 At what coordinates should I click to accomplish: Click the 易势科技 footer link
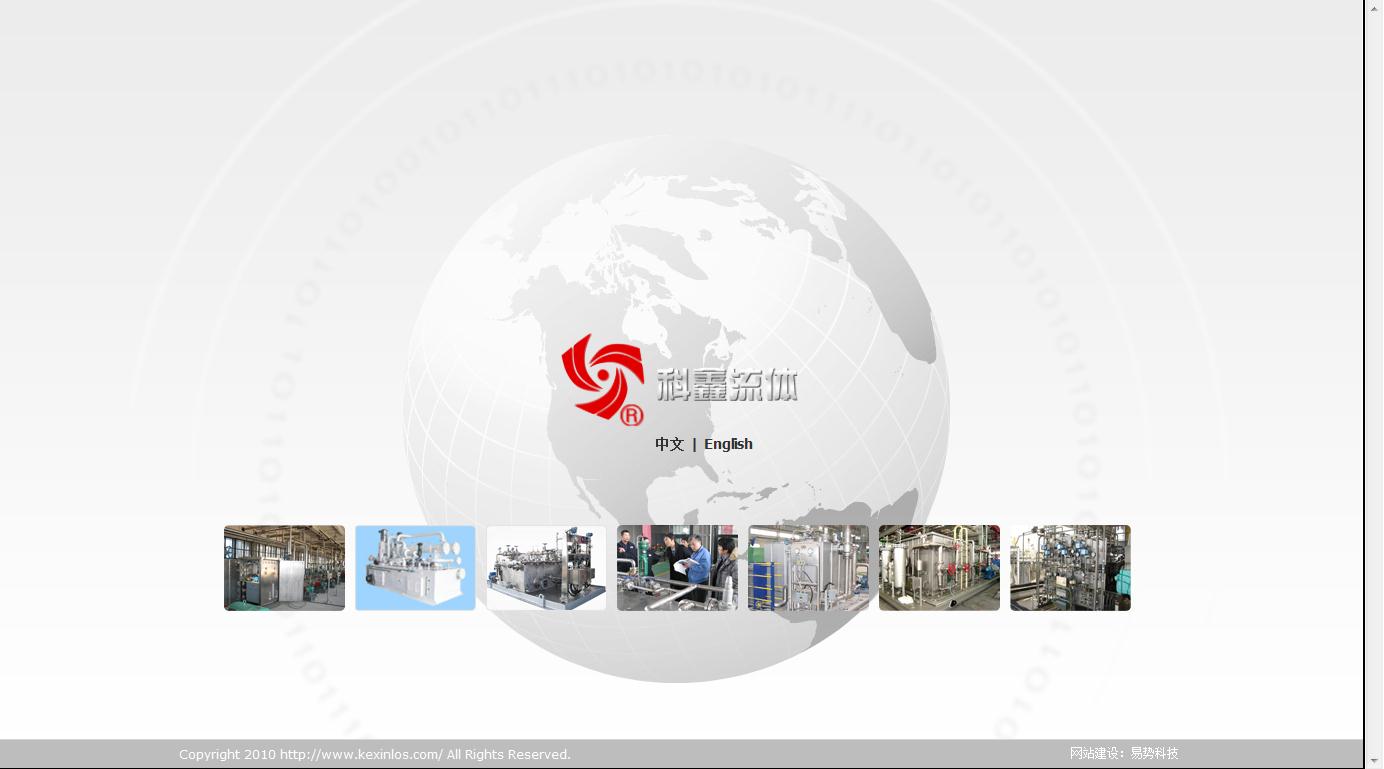(x=1154, y=754)
